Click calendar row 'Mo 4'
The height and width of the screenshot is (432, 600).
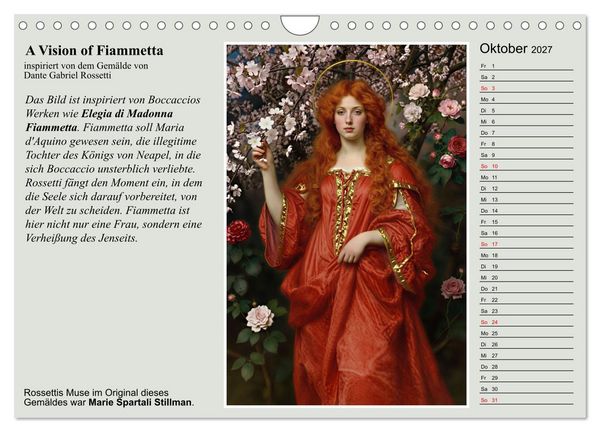click(527, 99)
